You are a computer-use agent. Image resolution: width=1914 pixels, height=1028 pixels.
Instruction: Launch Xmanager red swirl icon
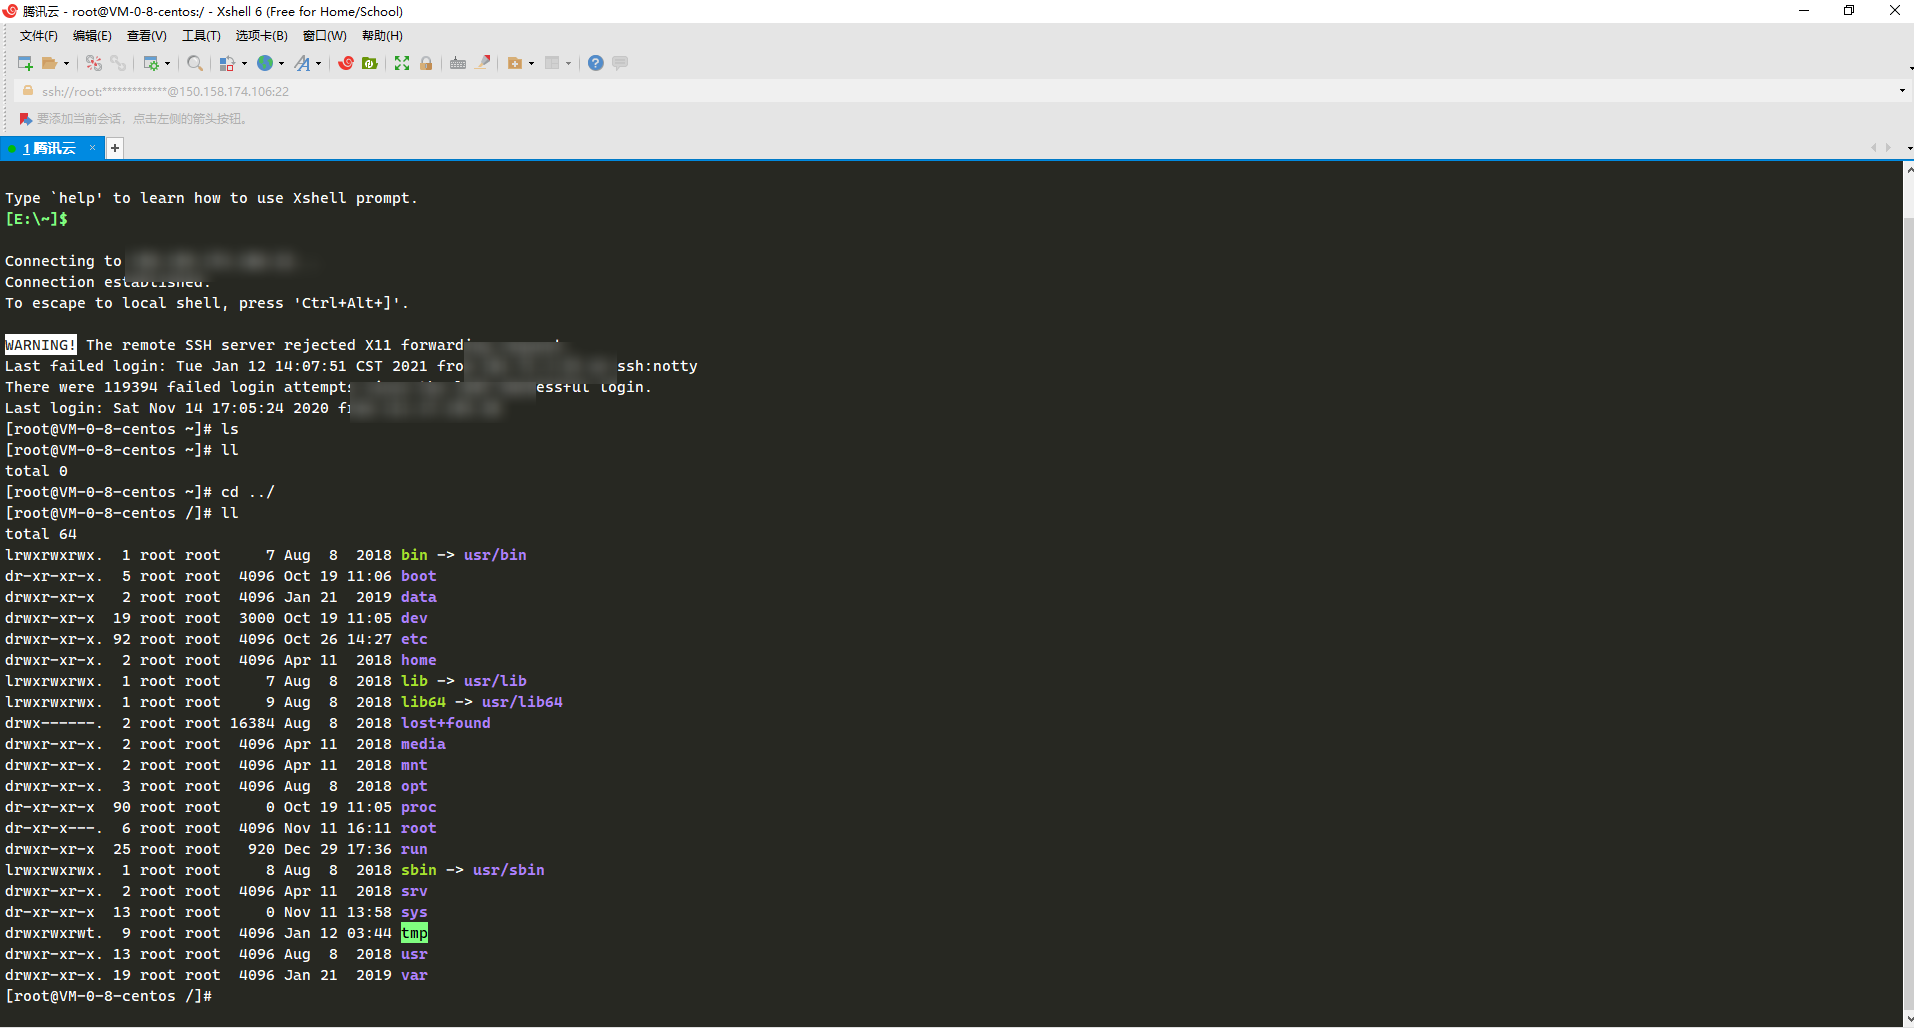coord(346,63)
